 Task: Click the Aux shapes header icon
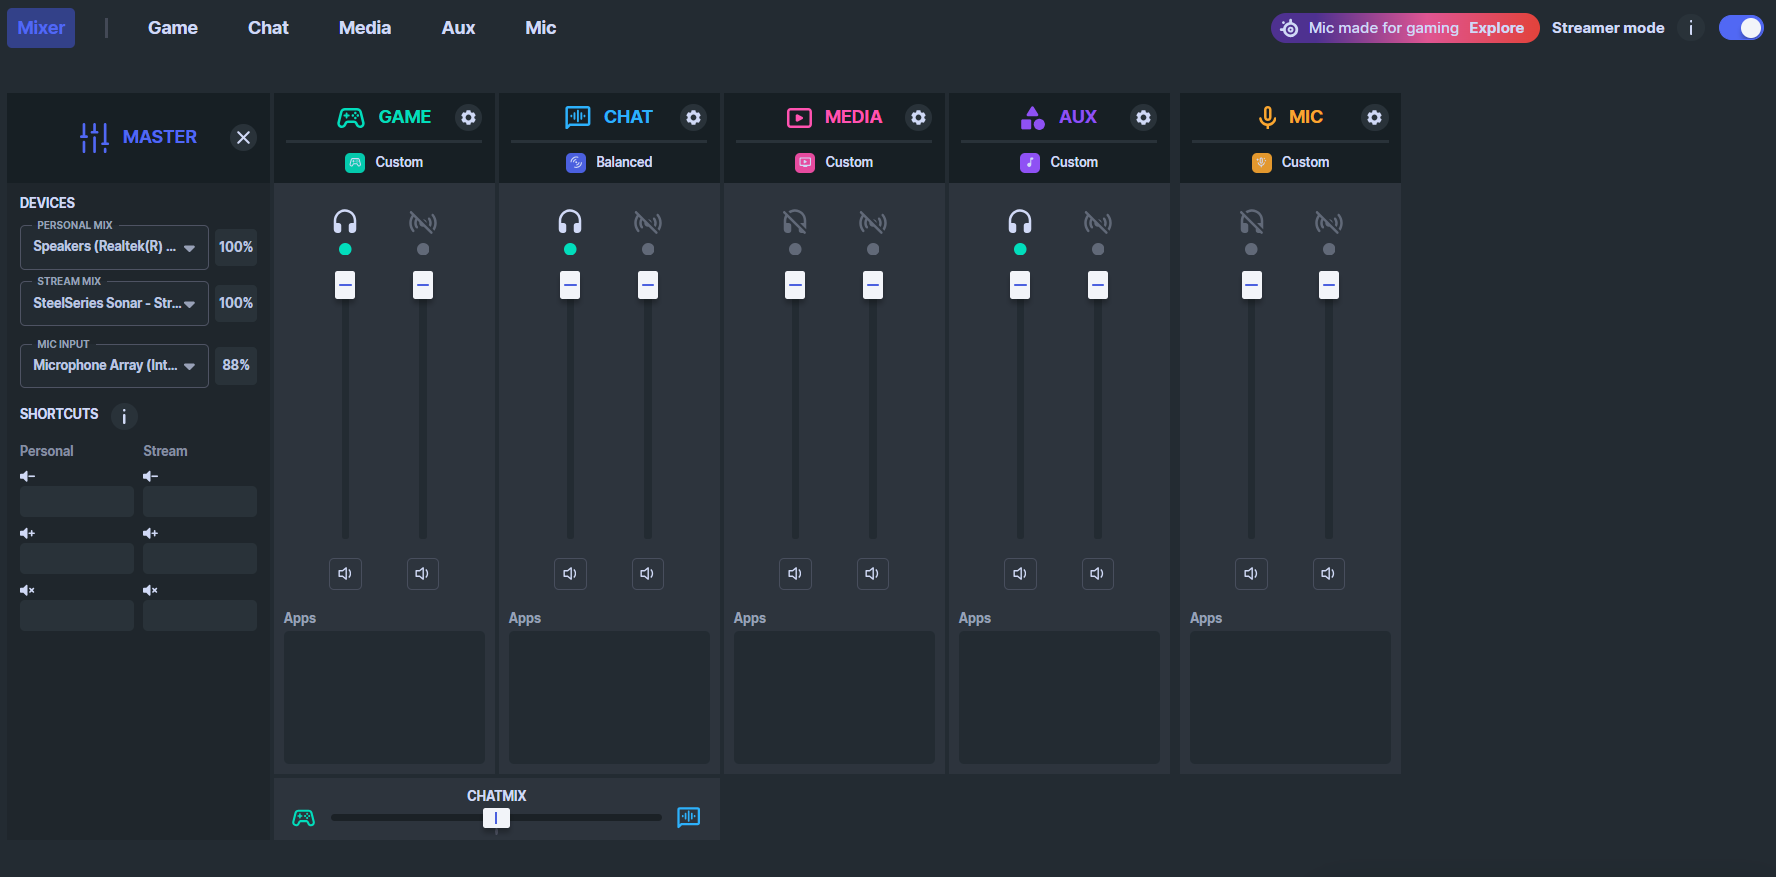1032,117
